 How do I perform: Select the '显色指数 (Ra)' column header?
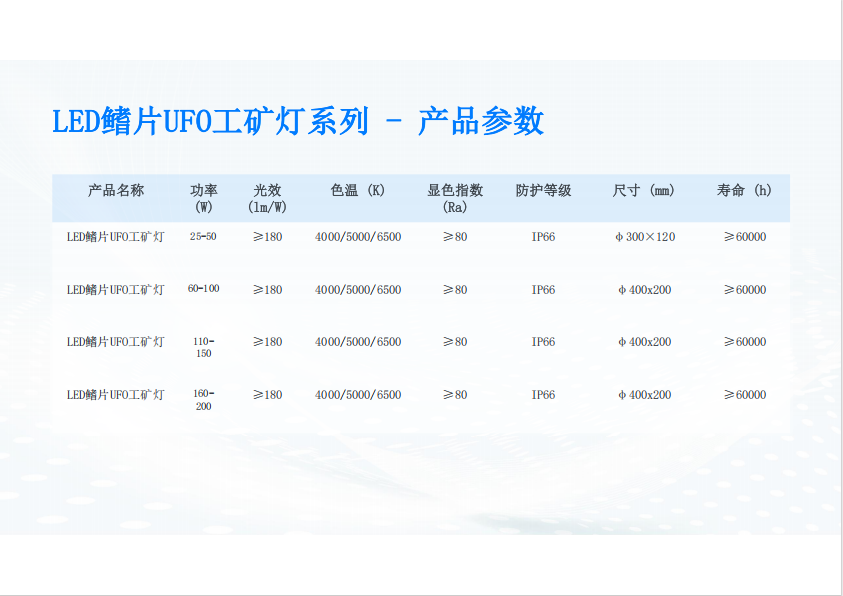pos(455,198)
